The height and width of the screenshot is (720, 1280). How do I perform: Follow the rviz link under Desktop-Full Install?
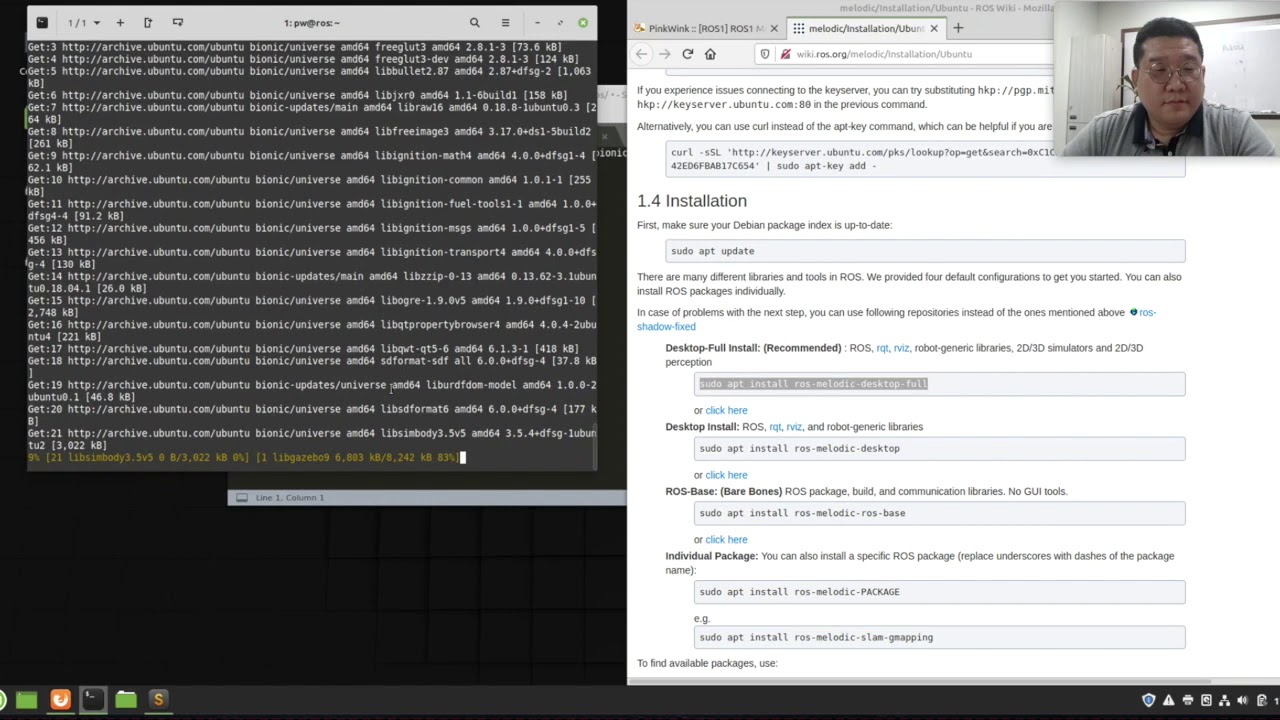point(901,348)
